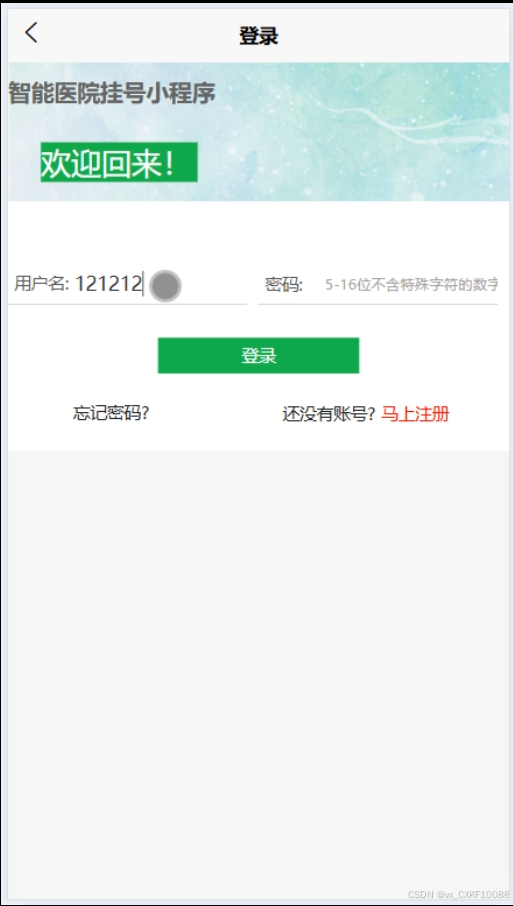
Task: Open the 忘记密码? link
Action: [111, 414]
